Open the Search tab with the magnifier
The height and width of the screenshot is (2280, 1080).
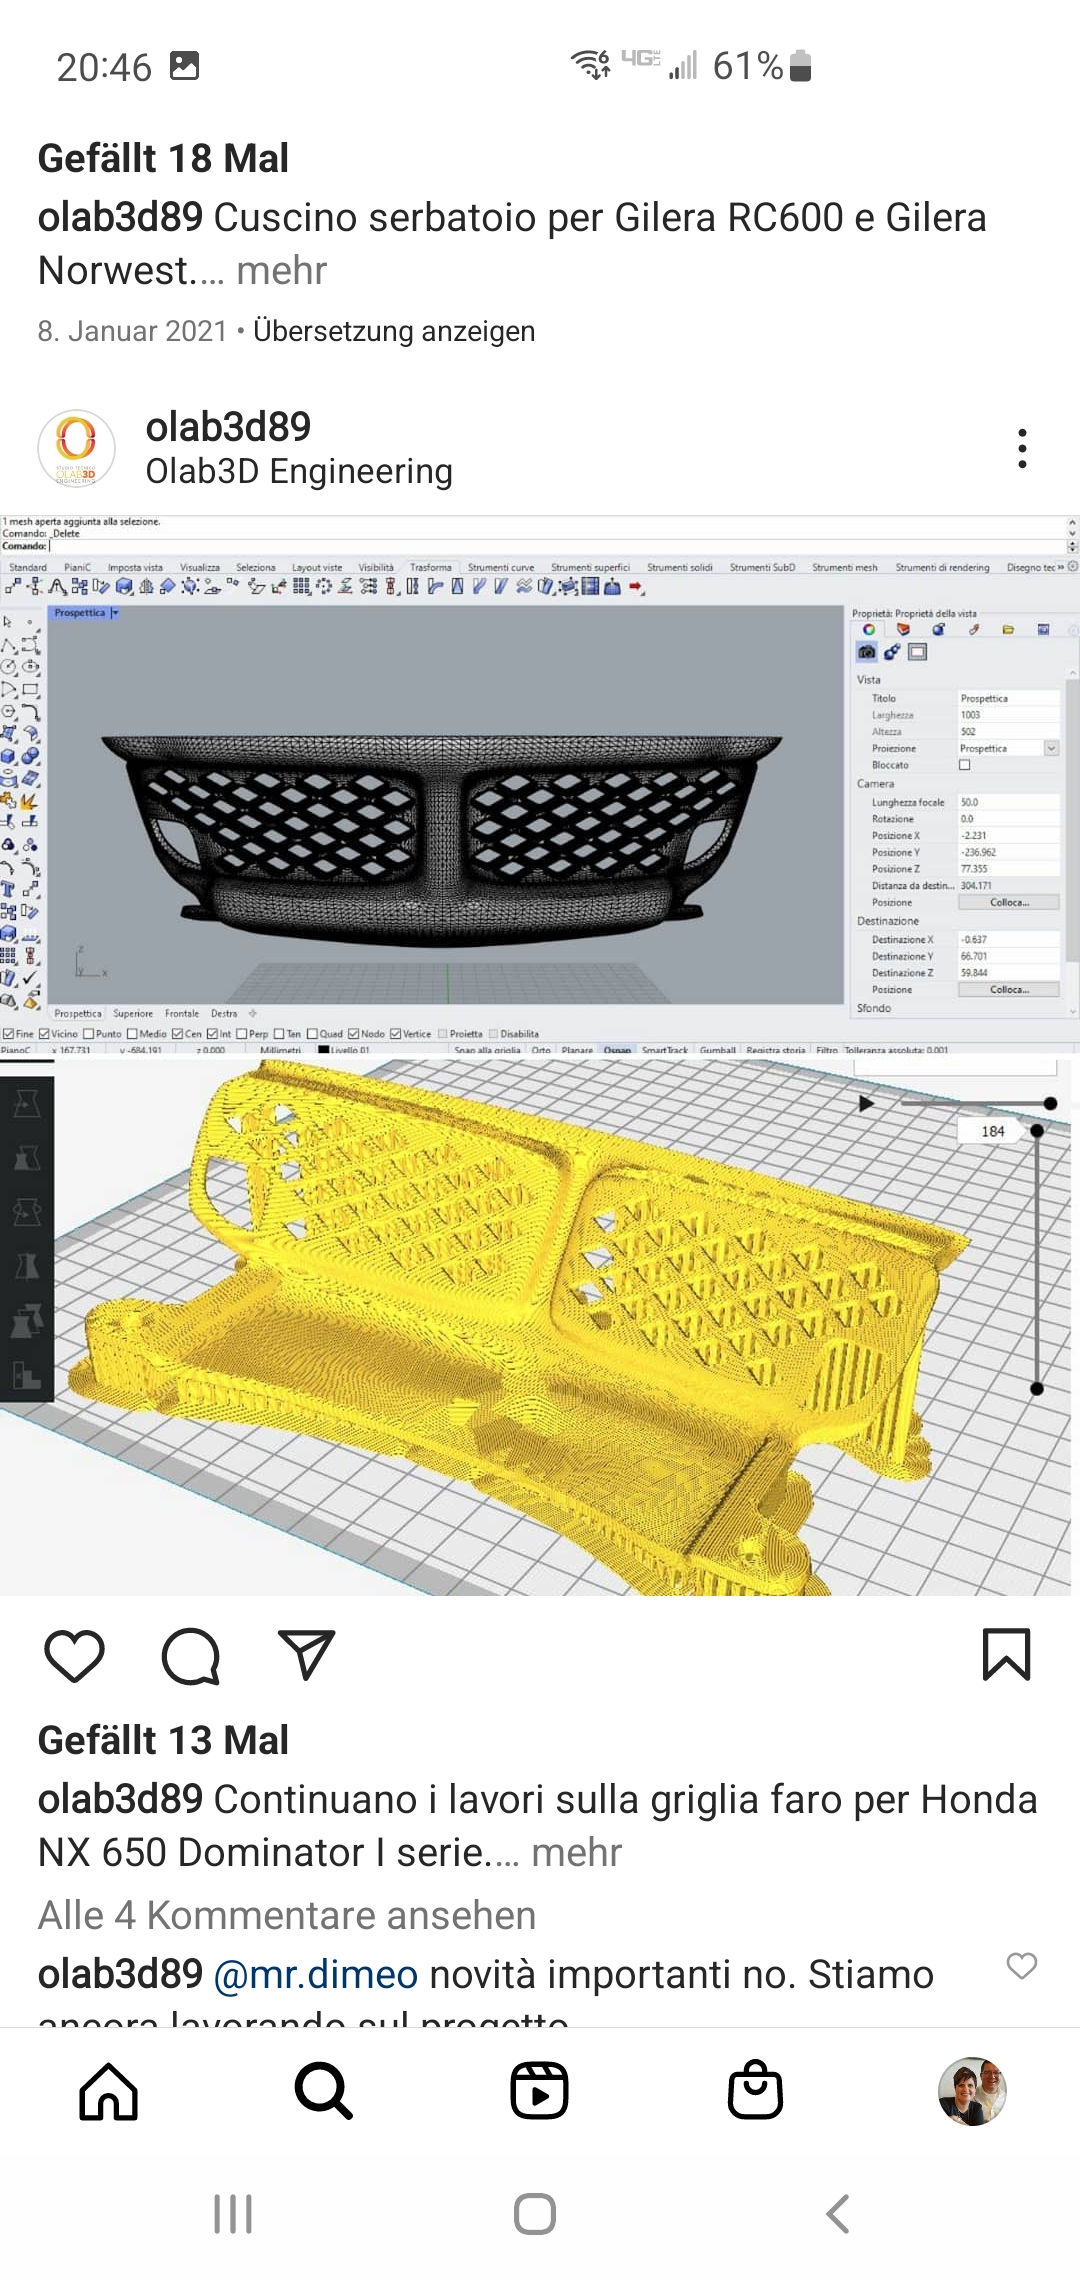(324, 2091)
